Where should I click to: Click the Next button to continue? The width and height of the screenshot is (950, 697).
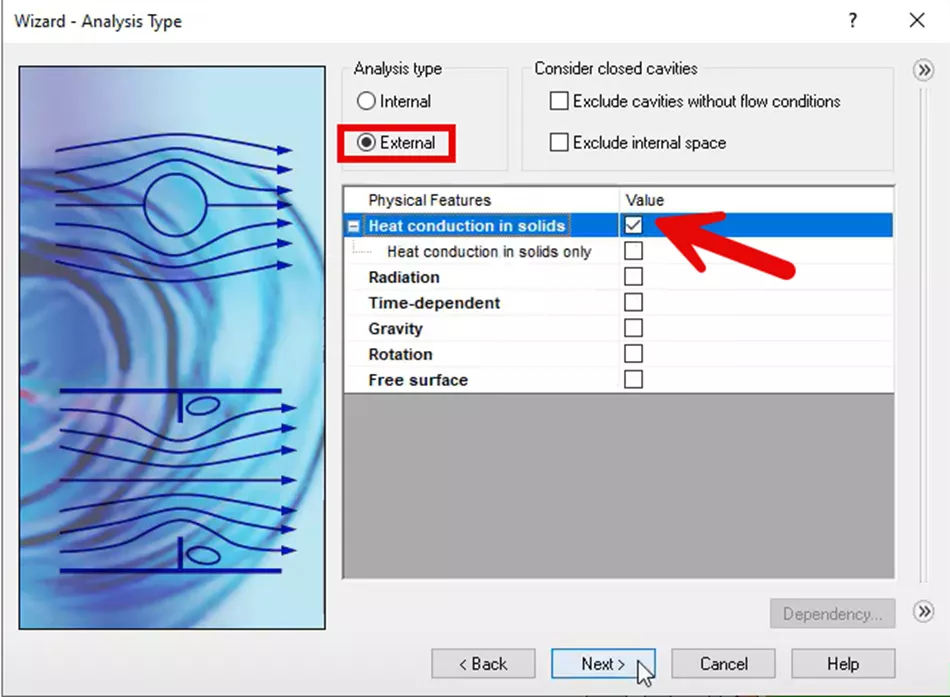point(603,663)
